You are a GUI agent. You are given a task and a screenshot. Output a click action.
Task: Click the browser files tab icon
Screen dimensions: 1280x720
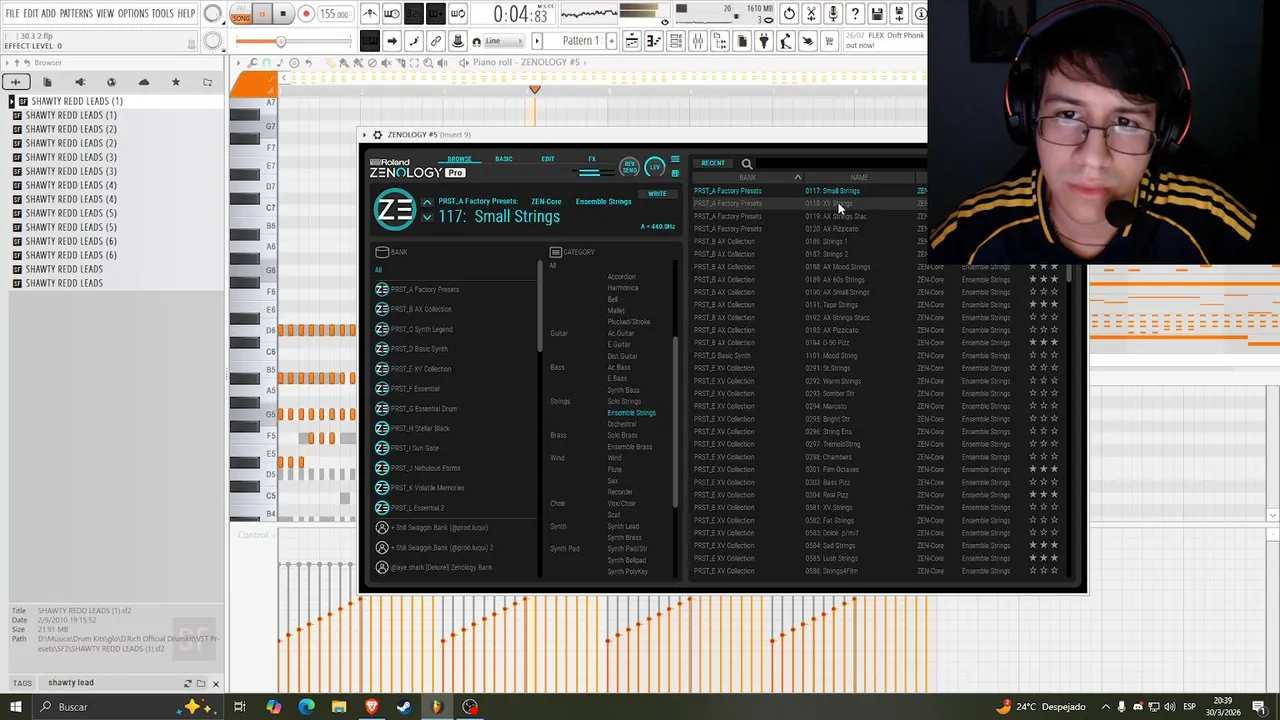pyautogui.click(x=47, y=82)
